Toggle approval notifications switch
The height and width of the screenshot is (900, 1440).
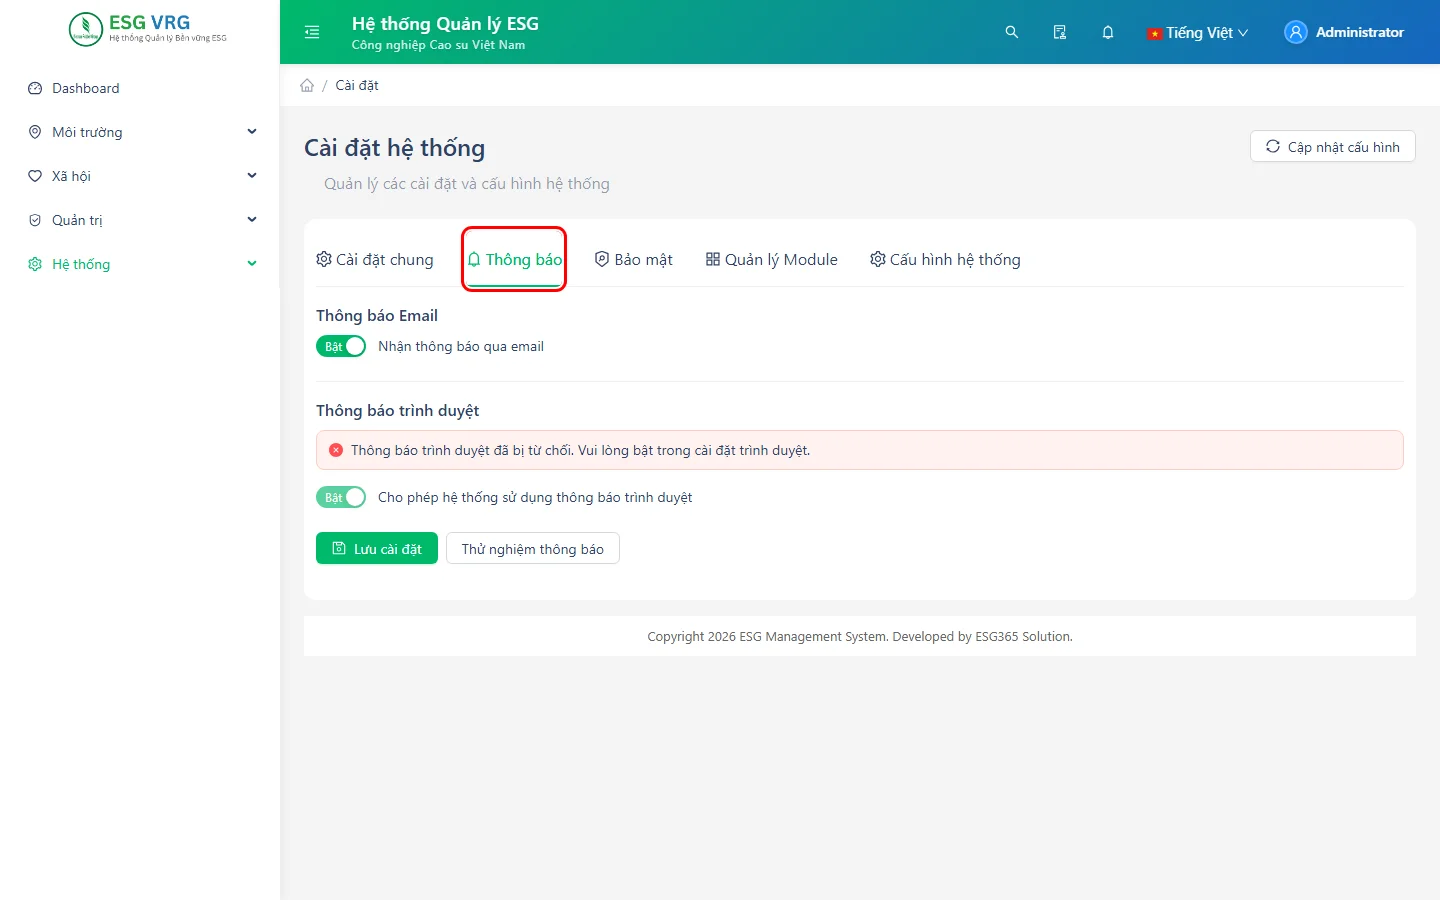pos(341,497)
